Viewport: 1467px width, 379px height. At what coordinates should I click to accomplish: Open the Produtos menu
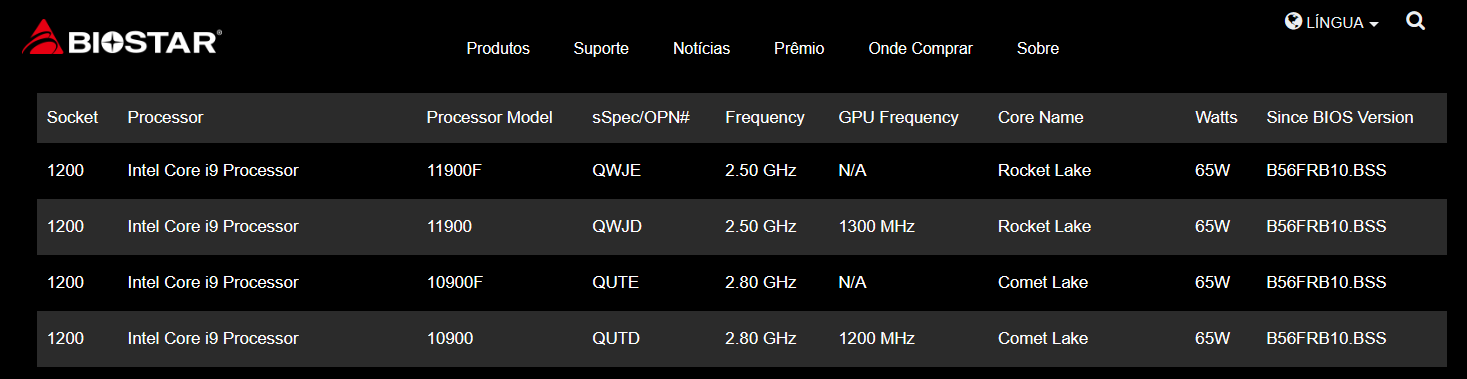[x=498, y=48]
